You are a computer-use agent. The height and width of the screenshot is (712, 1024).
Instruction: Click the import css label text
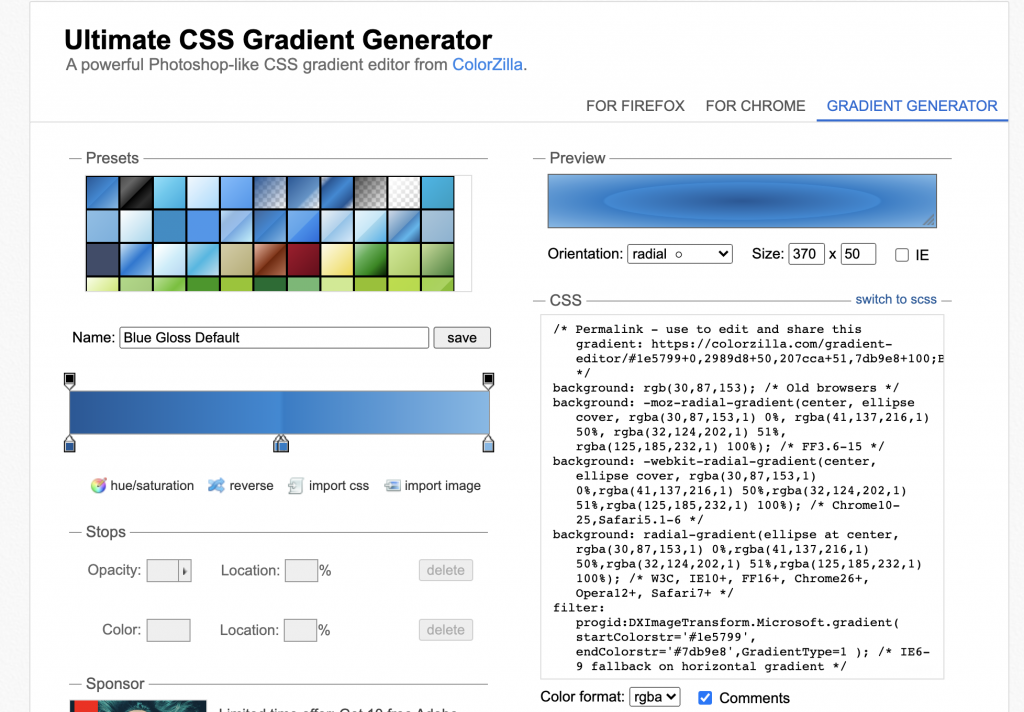coord(338,485)
